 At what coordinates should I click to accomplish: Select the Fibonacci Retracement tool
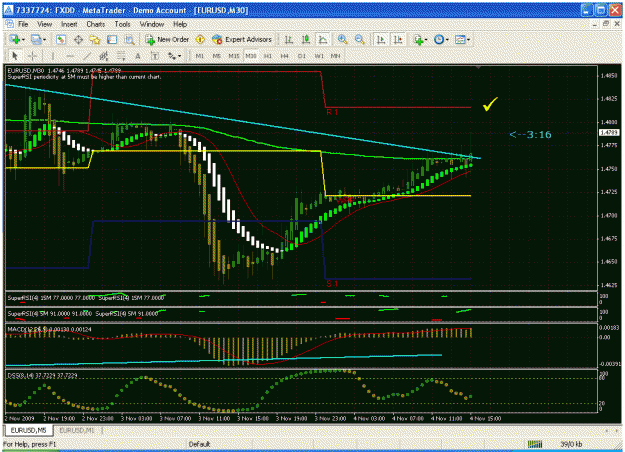tap(121, 56)
